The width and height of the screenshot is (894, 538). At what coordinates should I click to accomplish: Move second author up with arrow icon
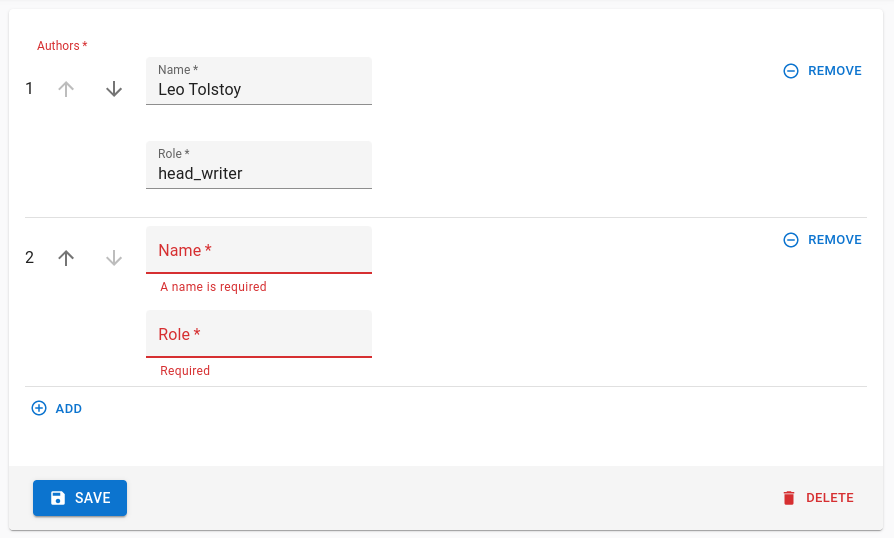66,258
